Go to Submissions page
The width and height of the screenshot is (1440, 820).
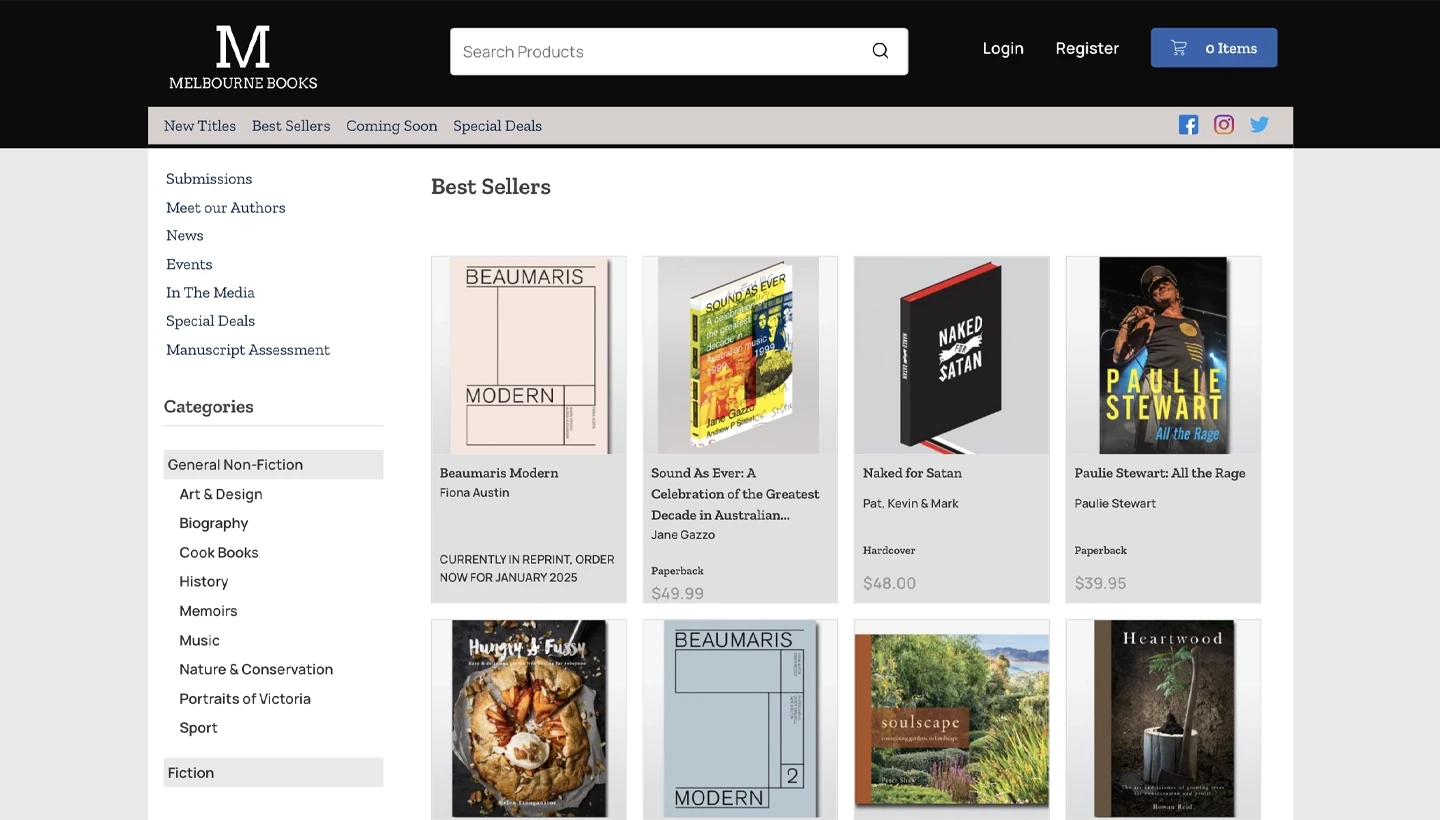coord(209,179)
